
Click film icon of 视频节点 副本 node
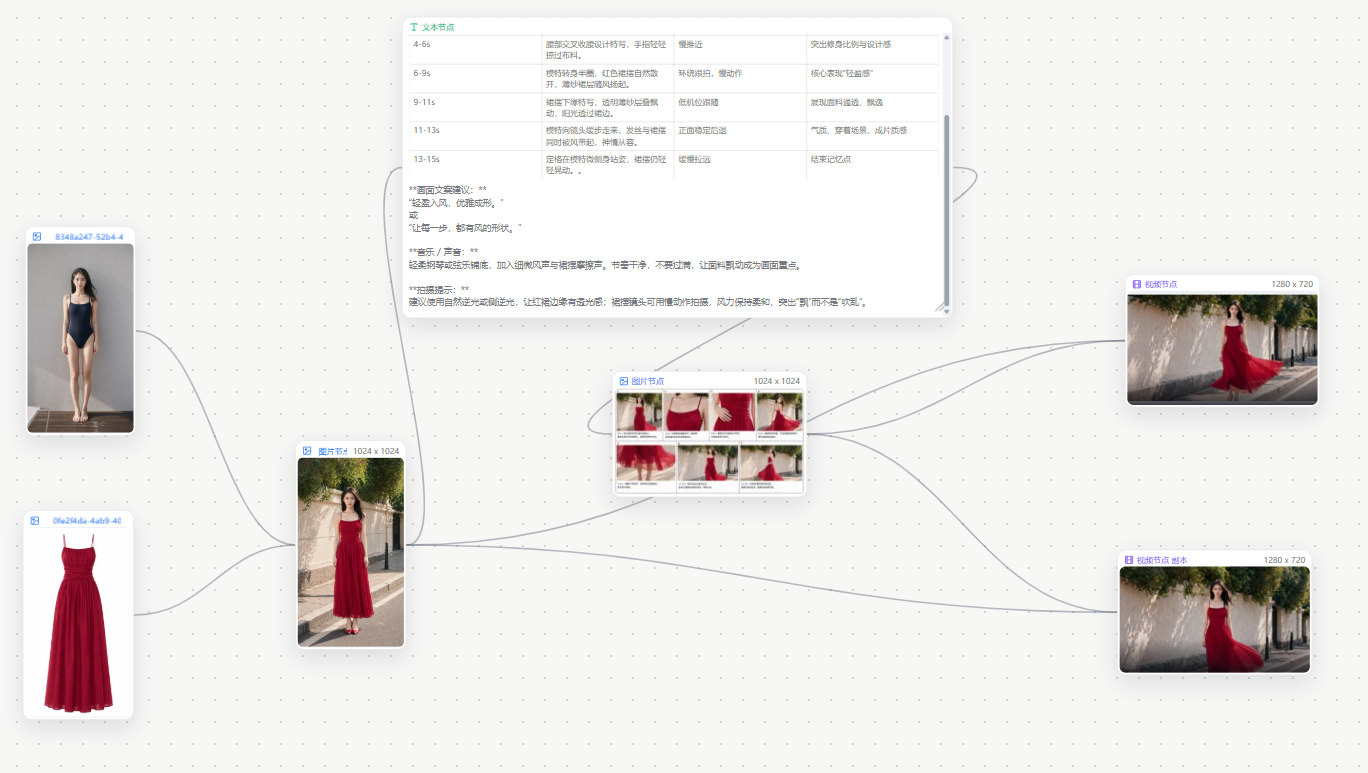1129,560
